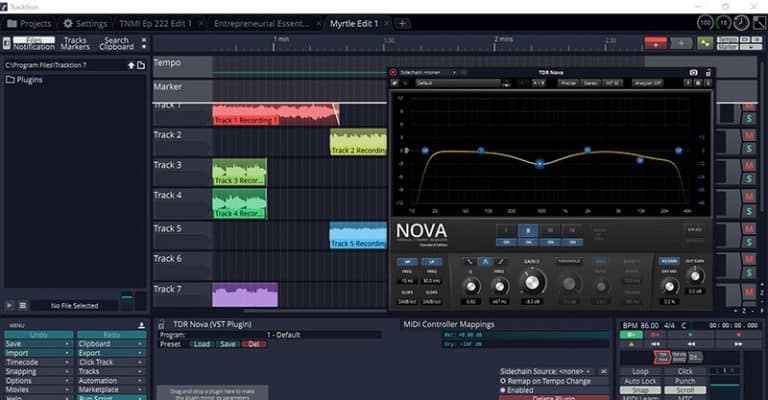Viewport: 768px width, 400px height.
Task: Click the fast forward transport button
Action: tap(738, 344)
